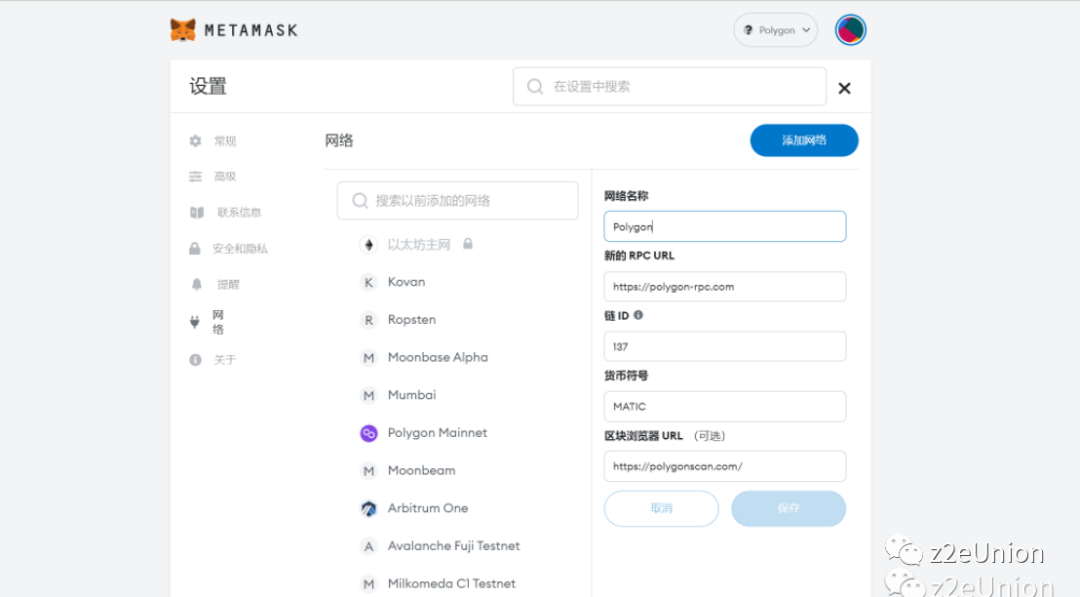Viewport: 1080px width, 597px height.
Task: Click the bell icon beside 提醒
Action: [x=195, y=284]
